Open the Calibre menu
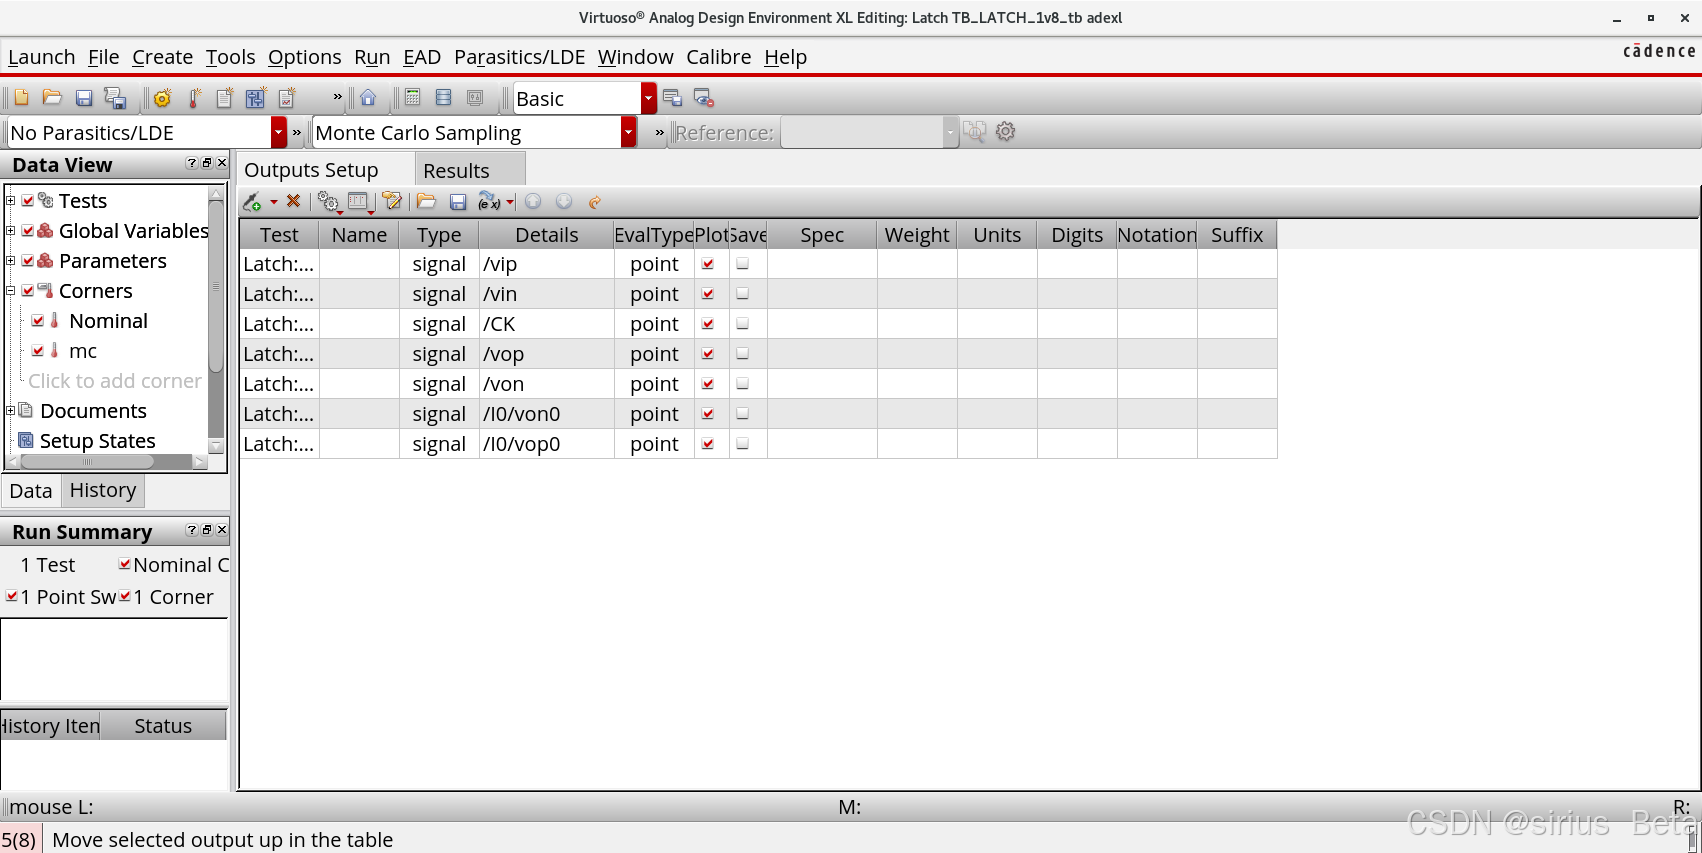 click(x=718, y=57)
